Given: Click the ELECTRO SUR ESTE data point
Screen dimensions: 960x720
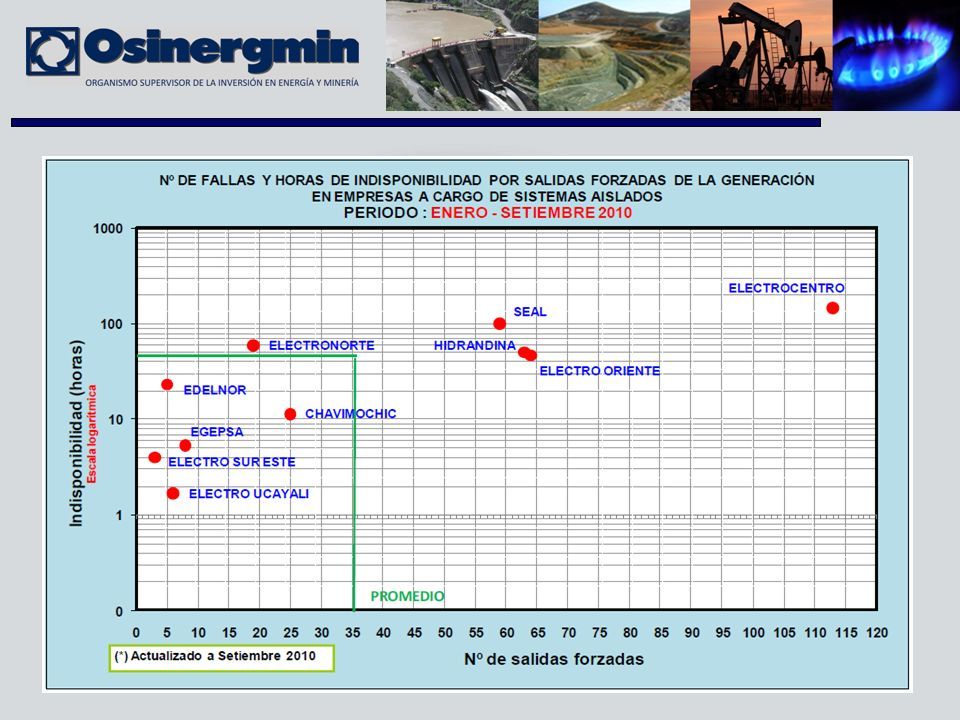Looking at the screenshot, I should tap(155, 457).
